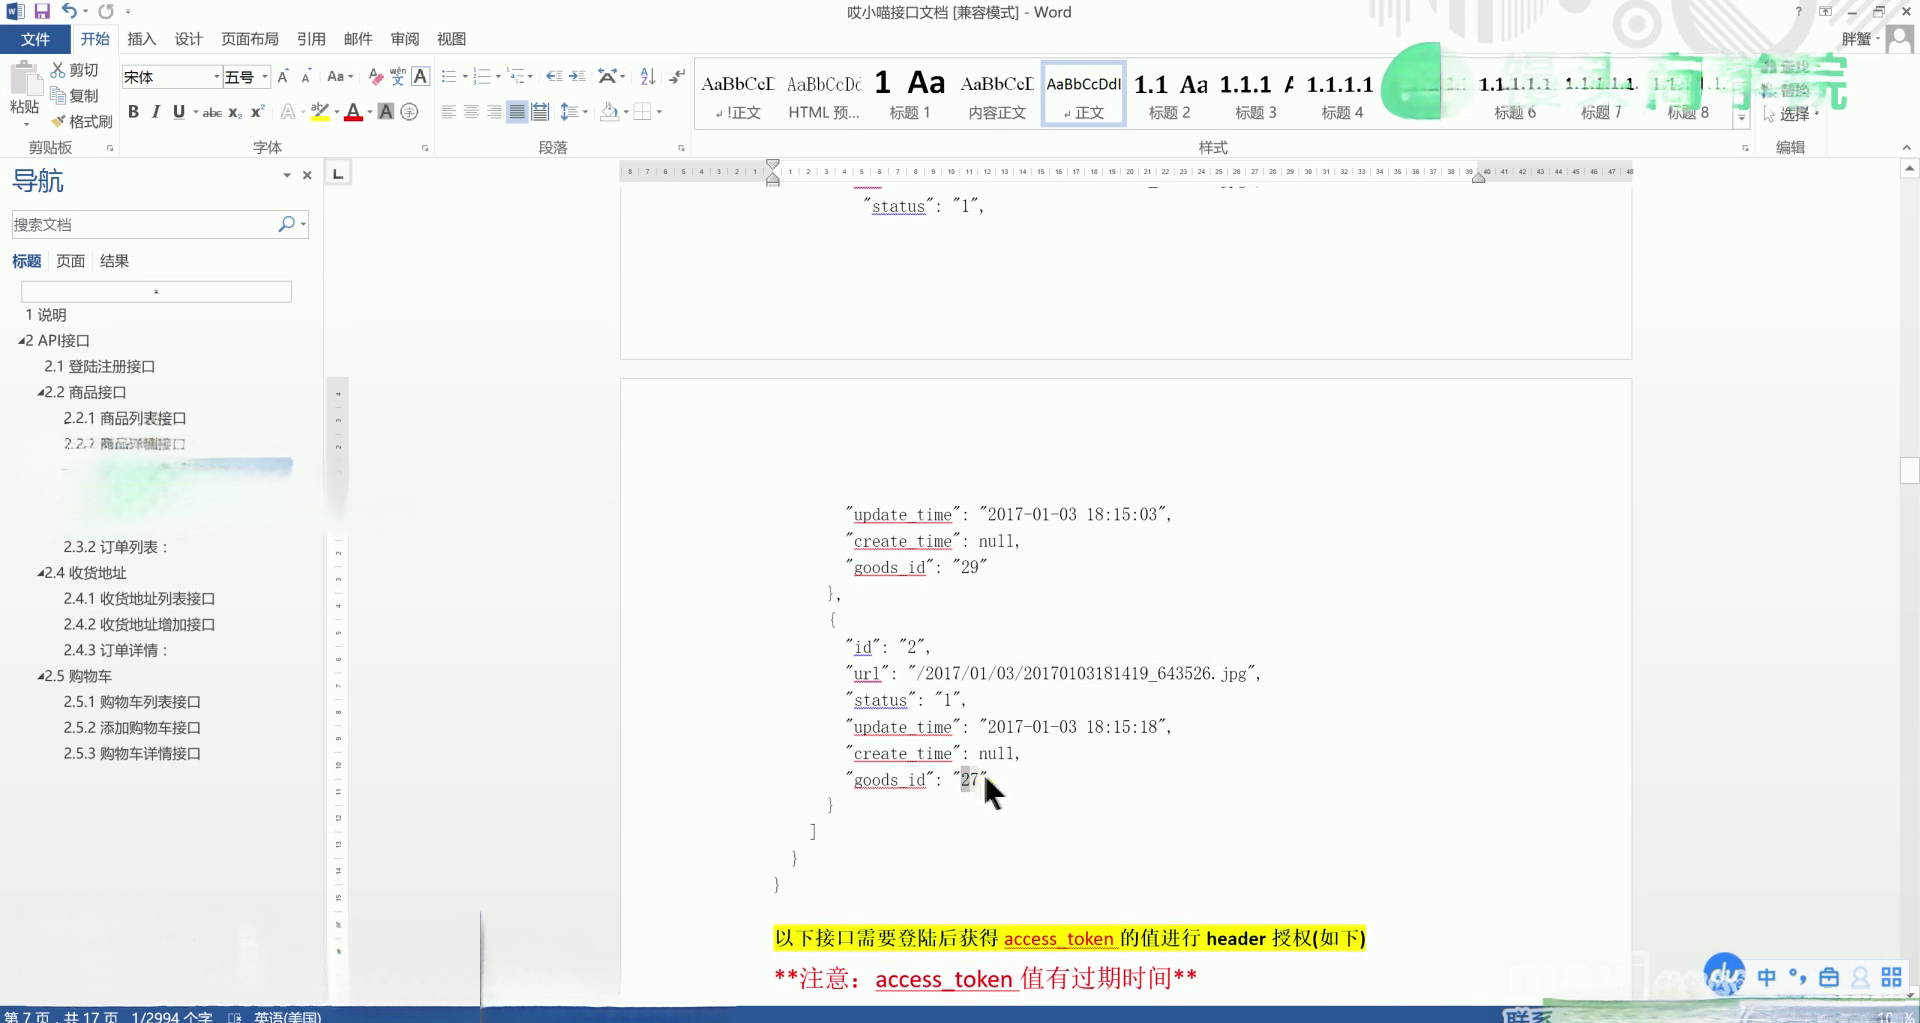Click align left icon

(448, 112)
